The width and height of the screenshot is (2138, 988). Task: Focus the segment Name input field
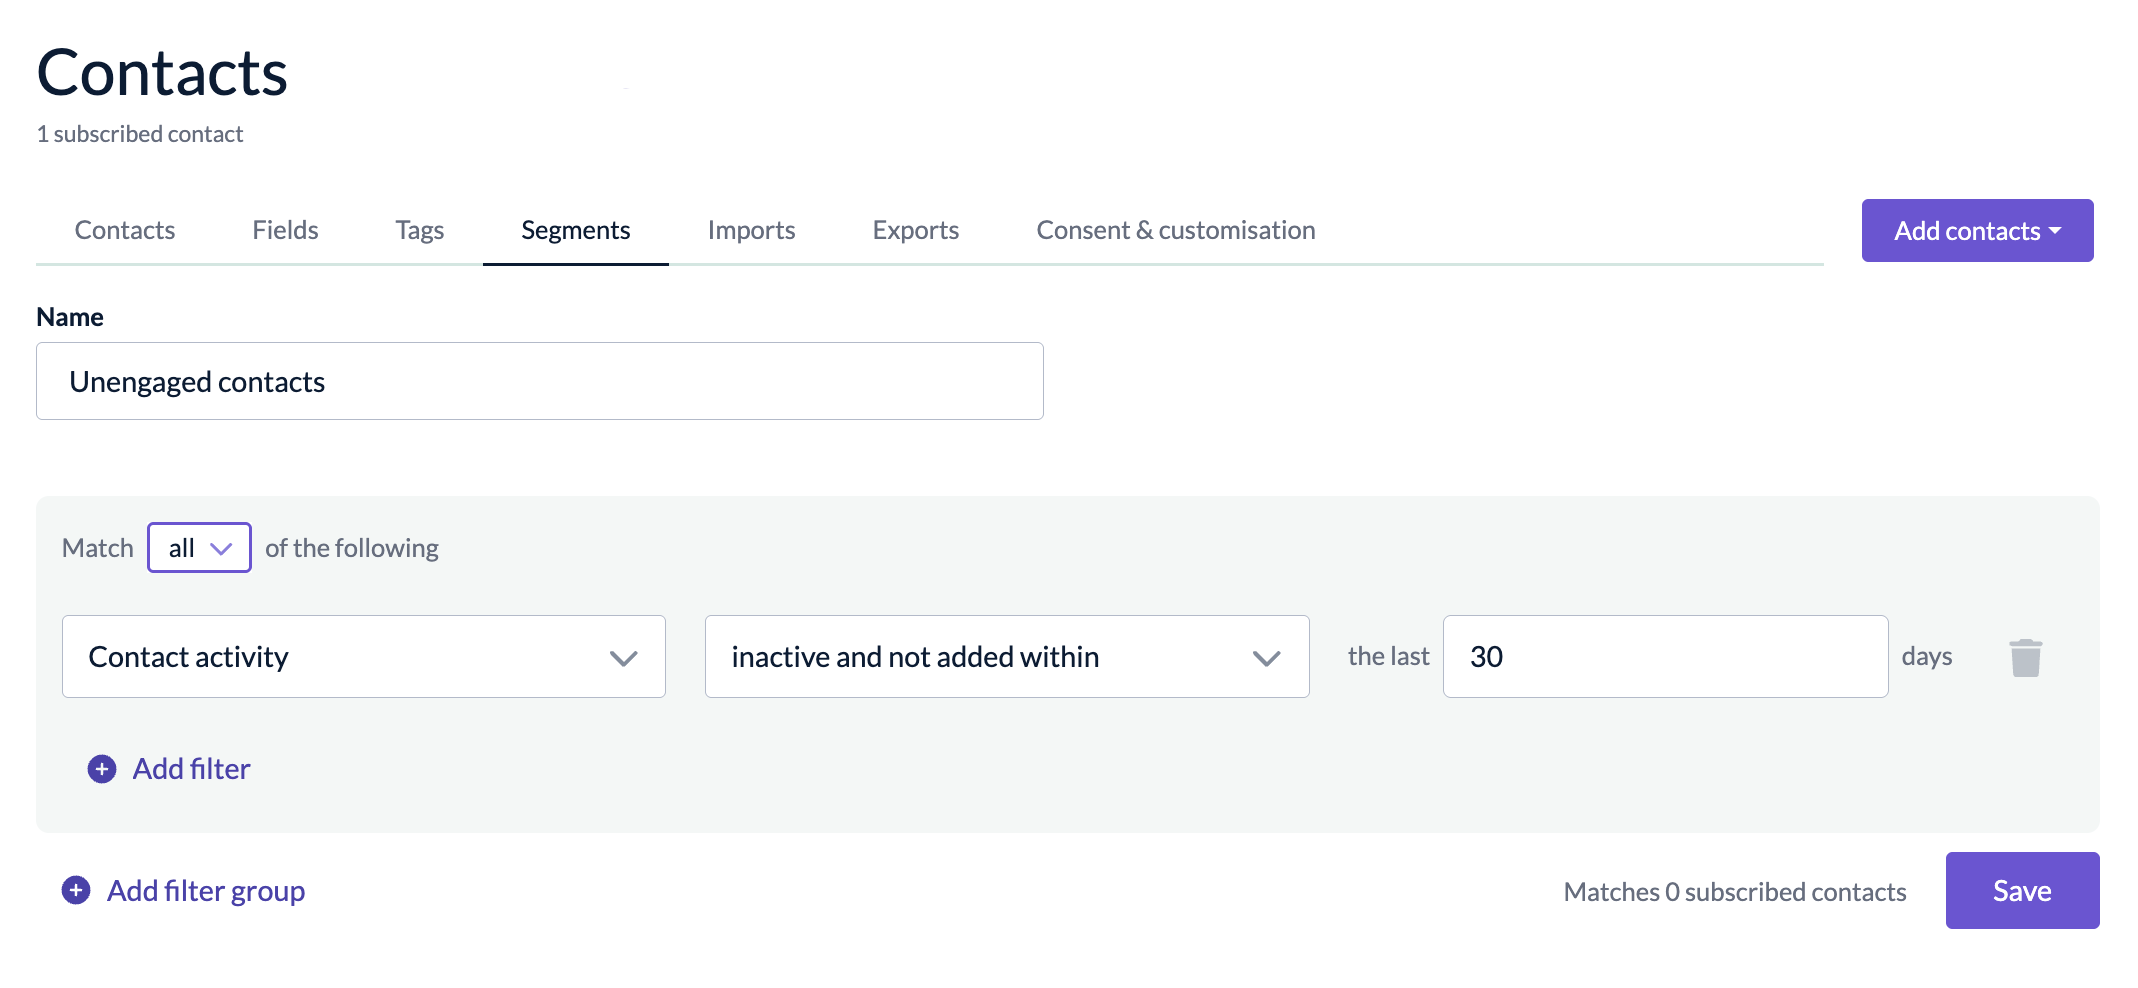(x=540, y=381)
